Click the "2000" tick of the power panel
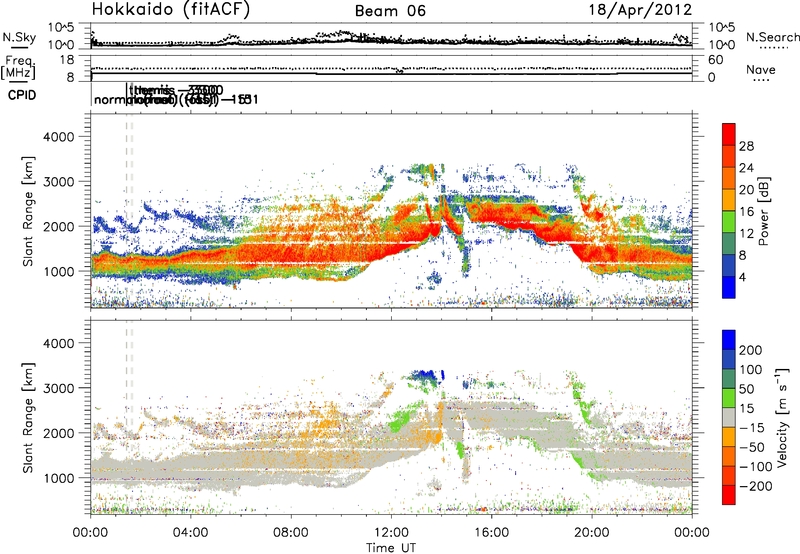This screenshot has height=554, width=800. tap(58, 226)
